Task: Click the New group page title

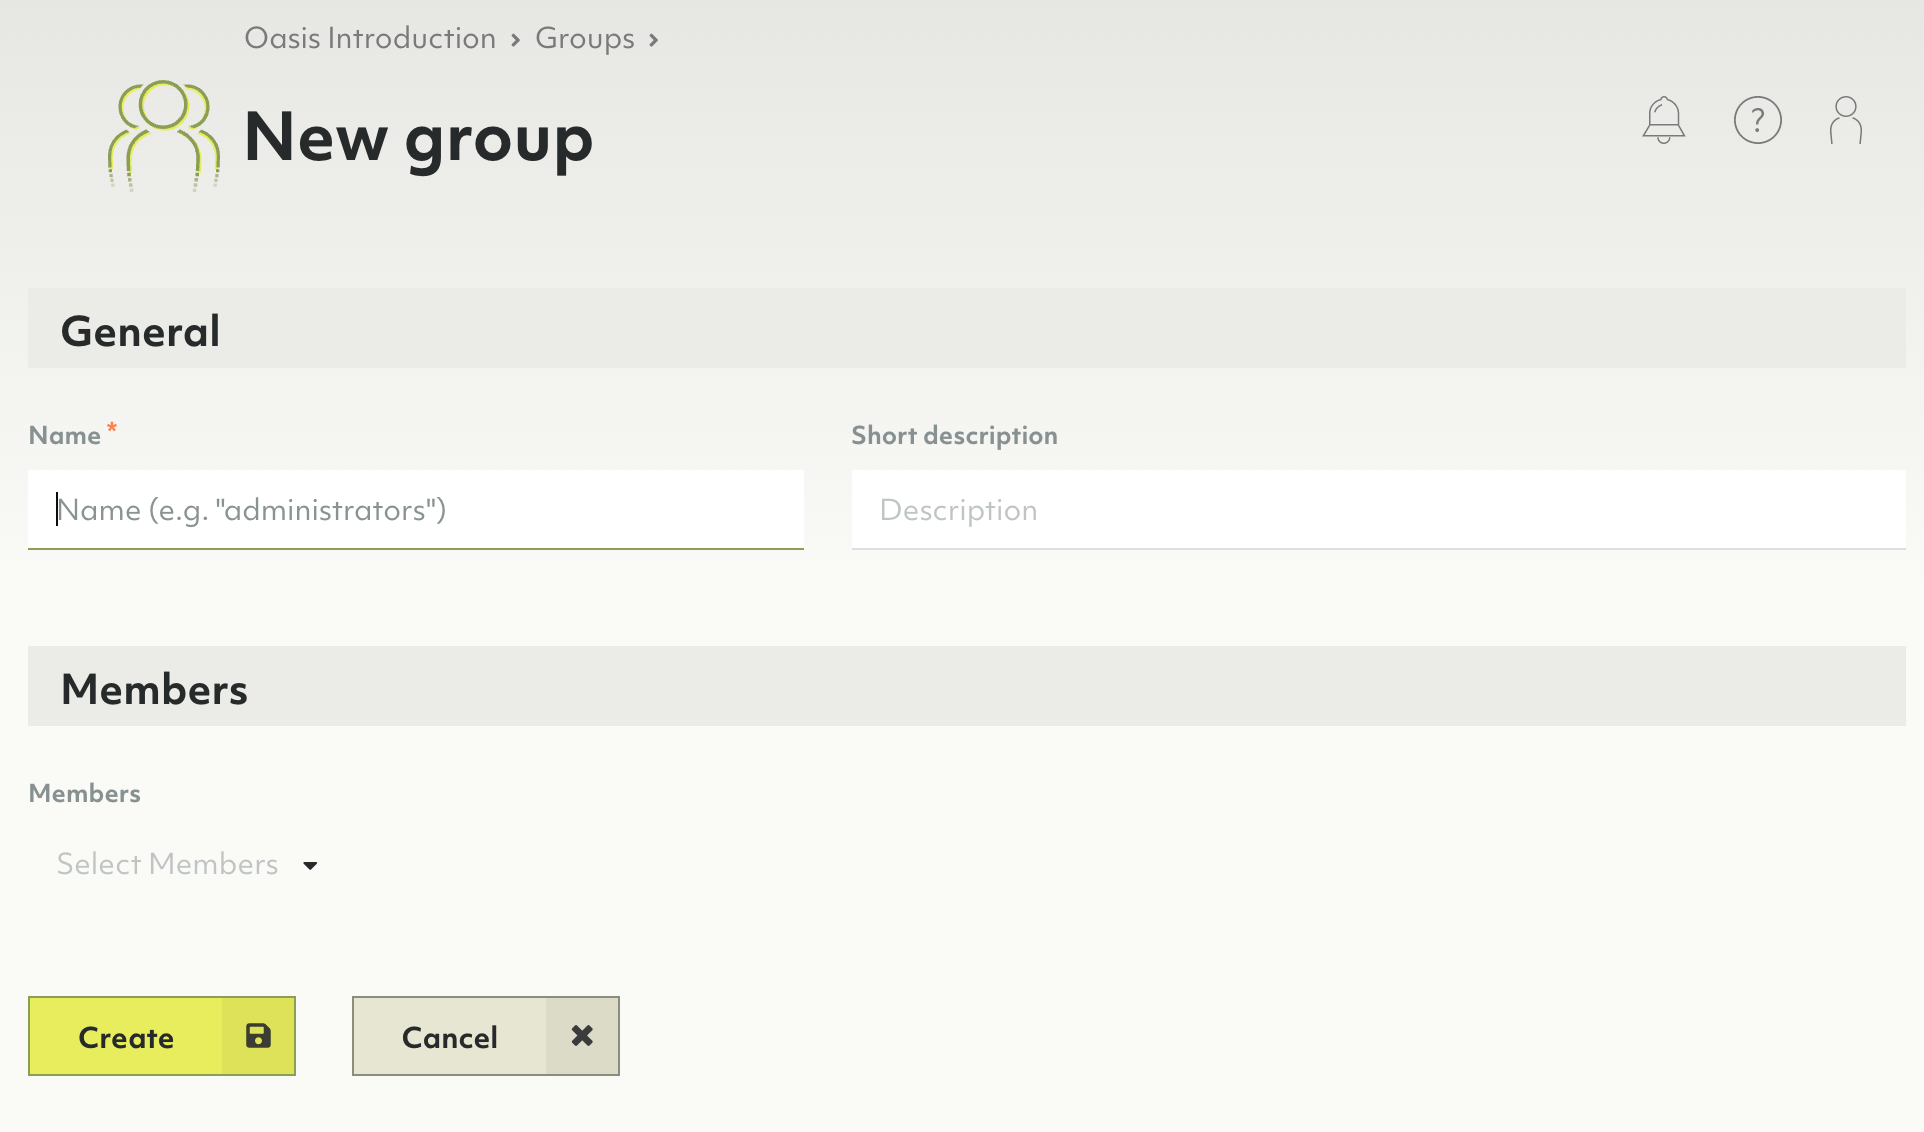Action: [x=418, y=137]
